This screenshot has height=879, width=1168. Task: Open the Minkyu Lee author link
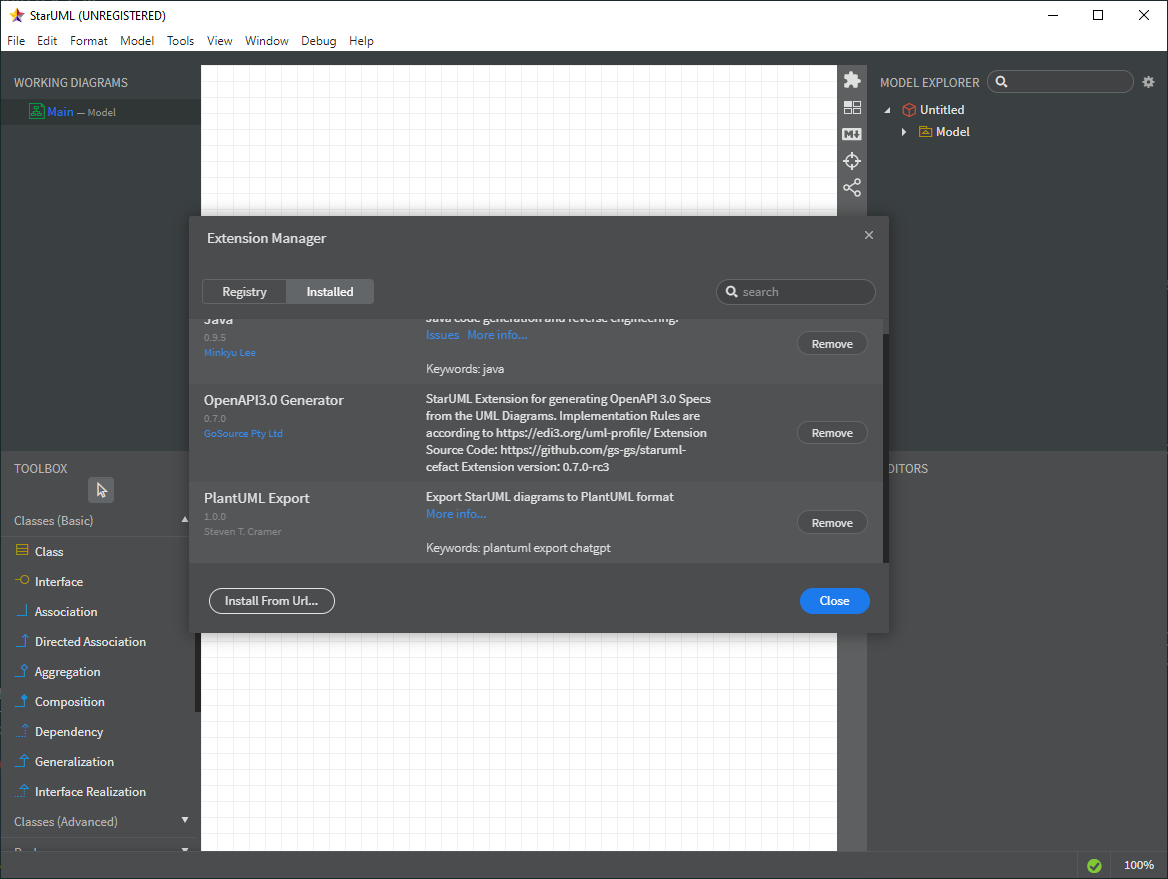coord(229,353)
